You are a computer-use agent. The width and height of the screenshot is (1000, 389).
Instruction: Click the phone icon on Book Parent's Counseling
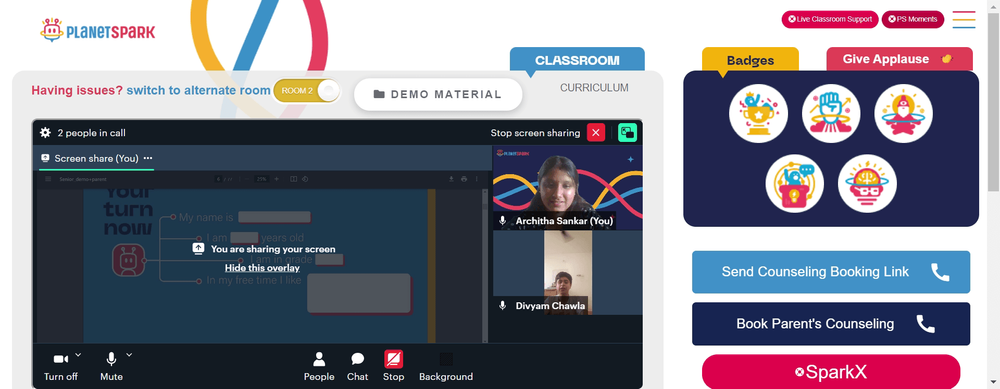coord(925,324)
